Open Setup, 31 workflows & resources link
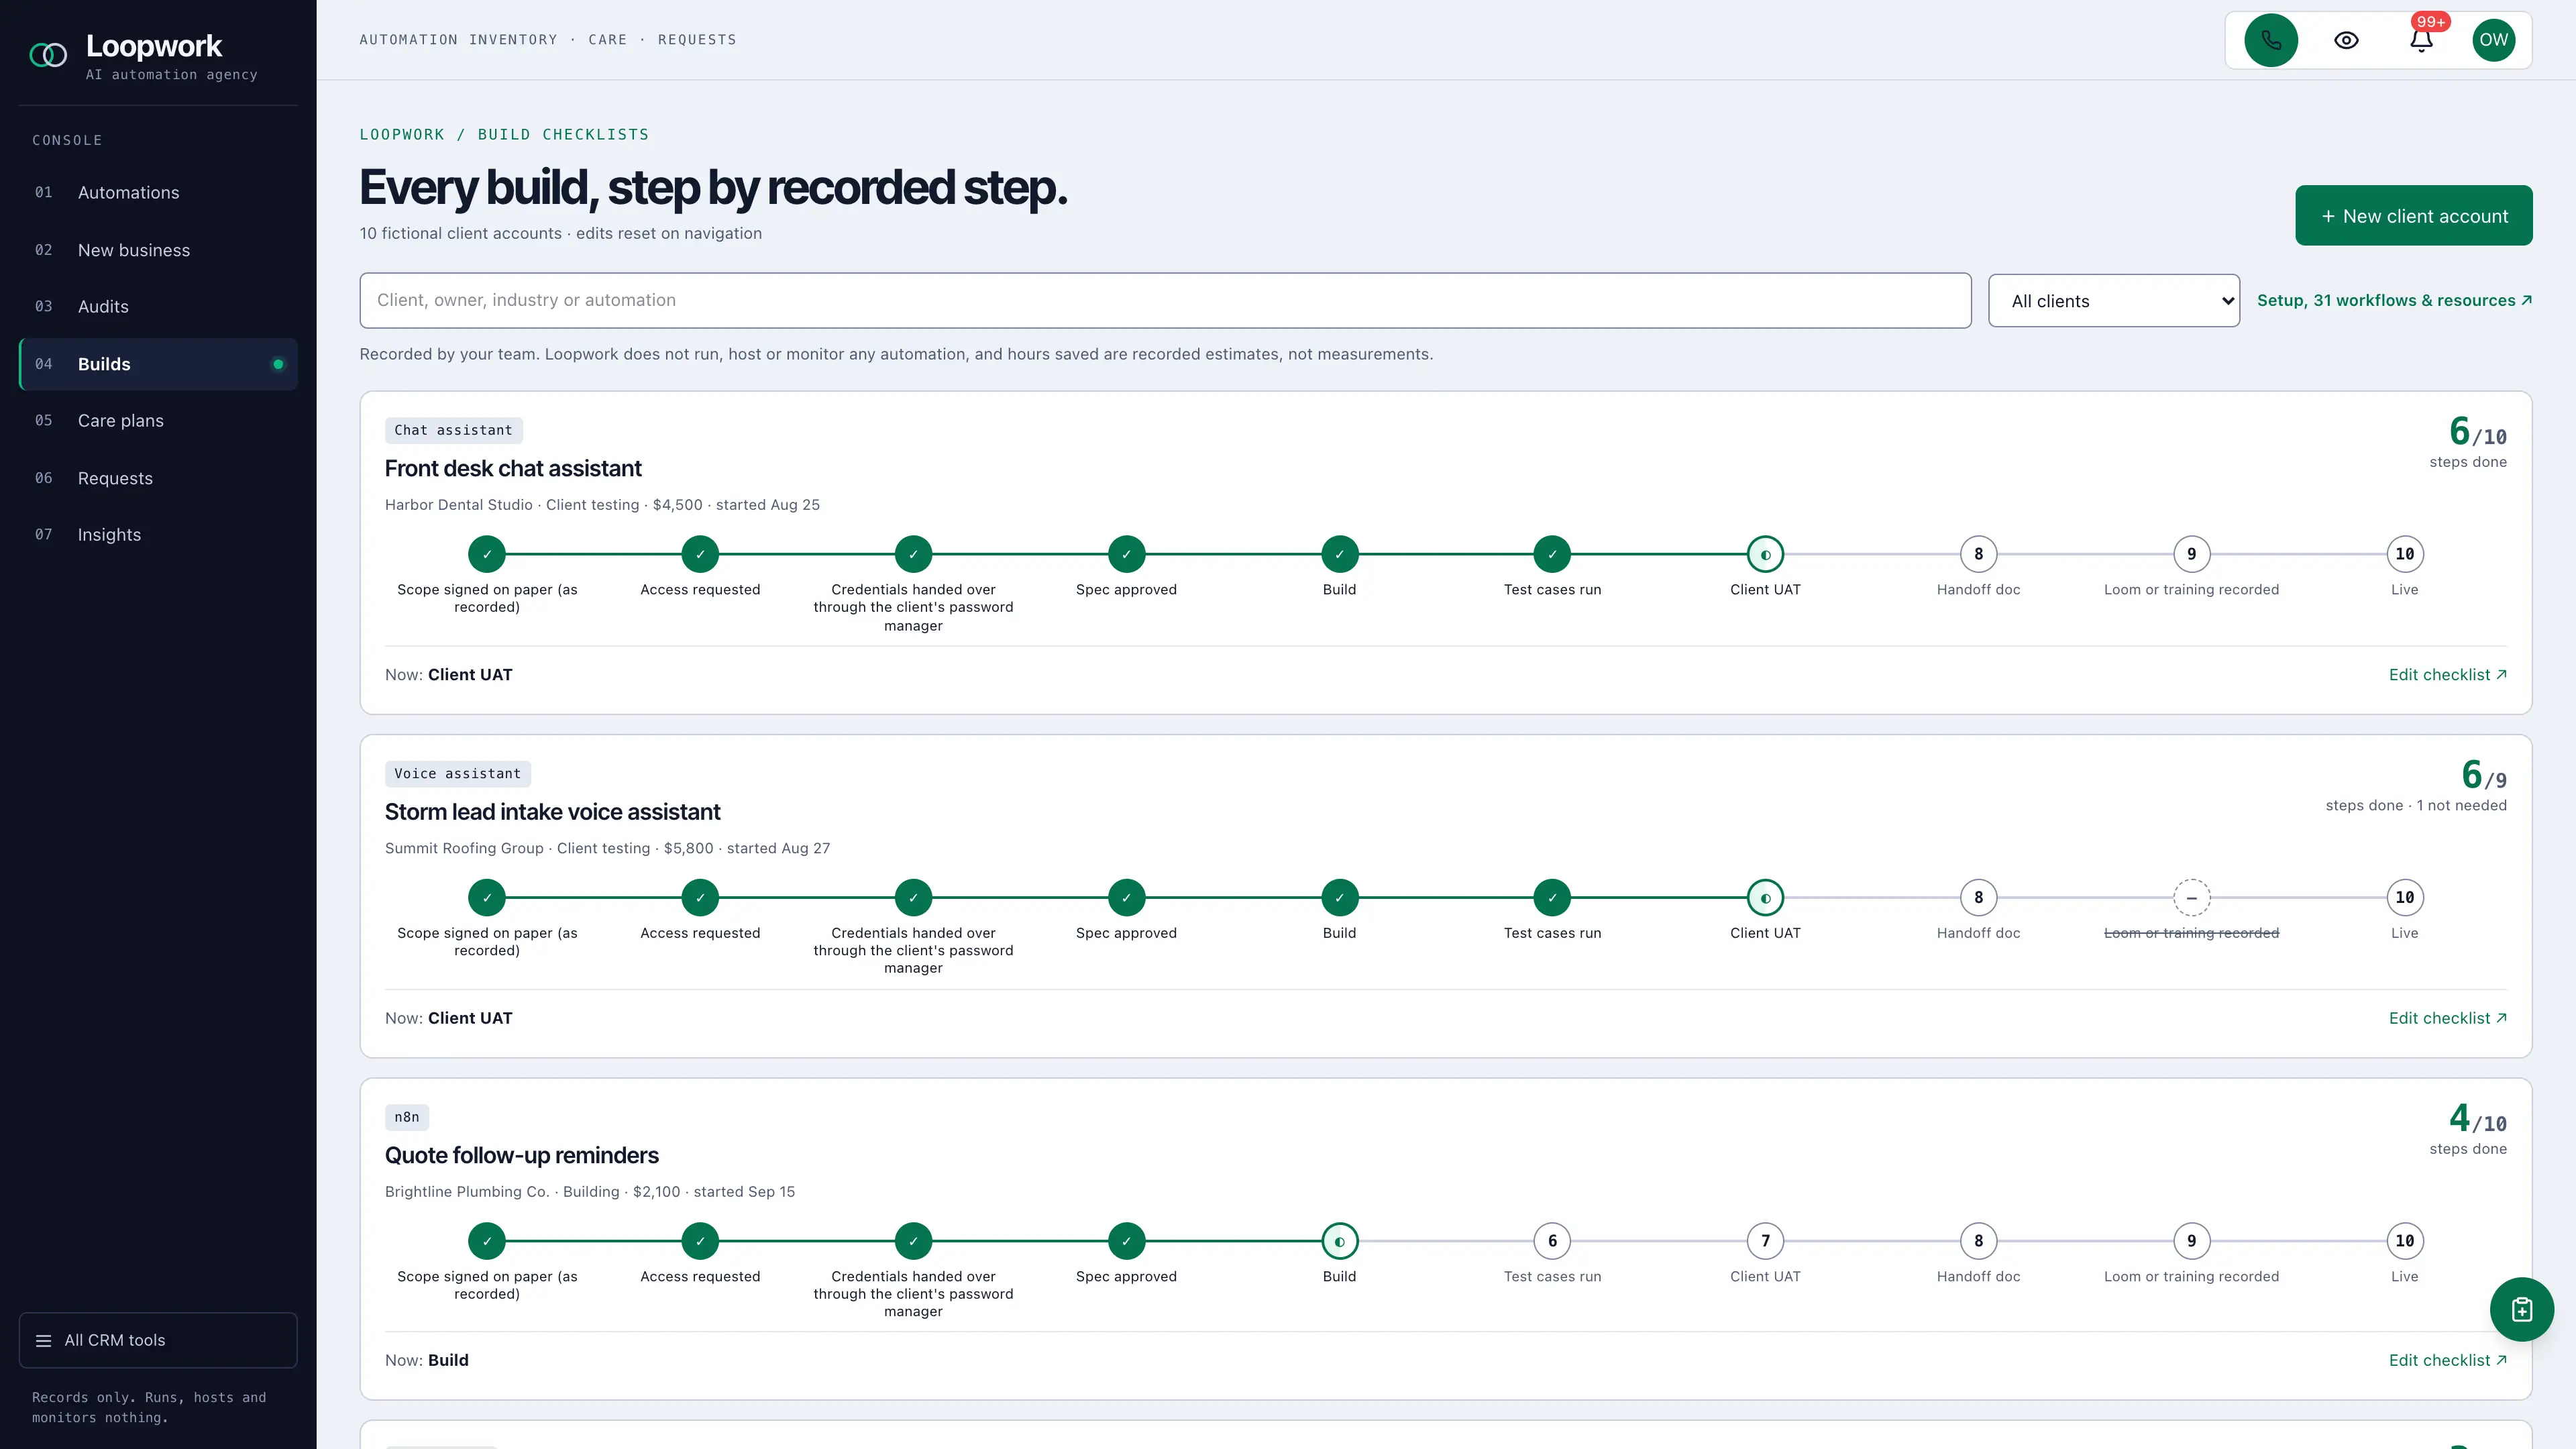 pyautogui.click(x=2394, y=300)
